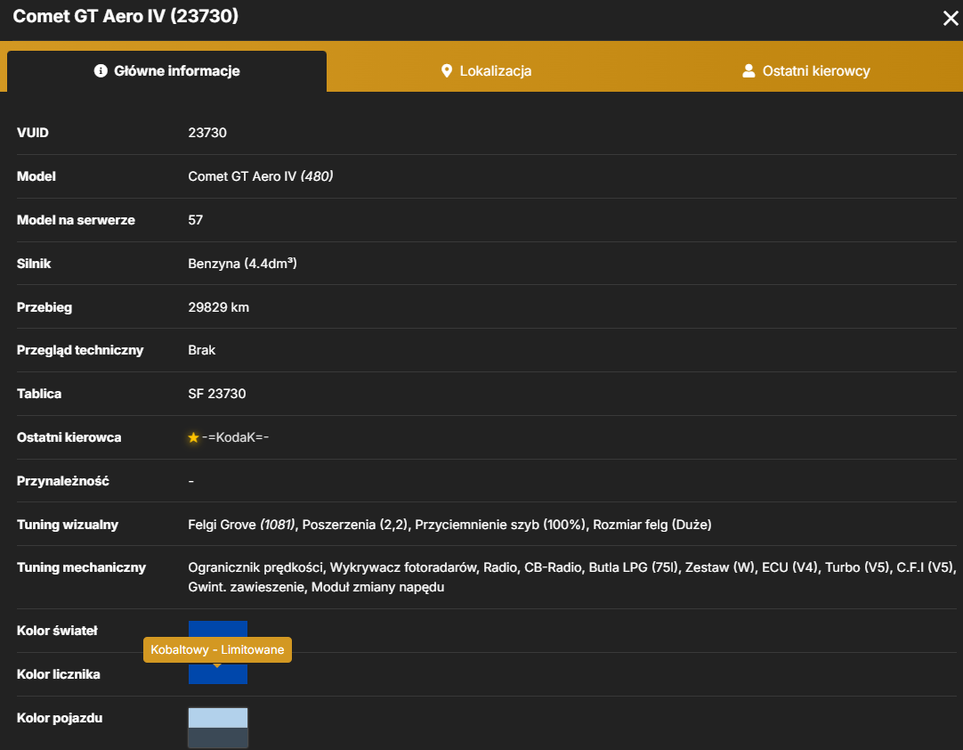Click the Kobaltowy - Limitowane tooltip
963x750 pixels.
(217, 650)
